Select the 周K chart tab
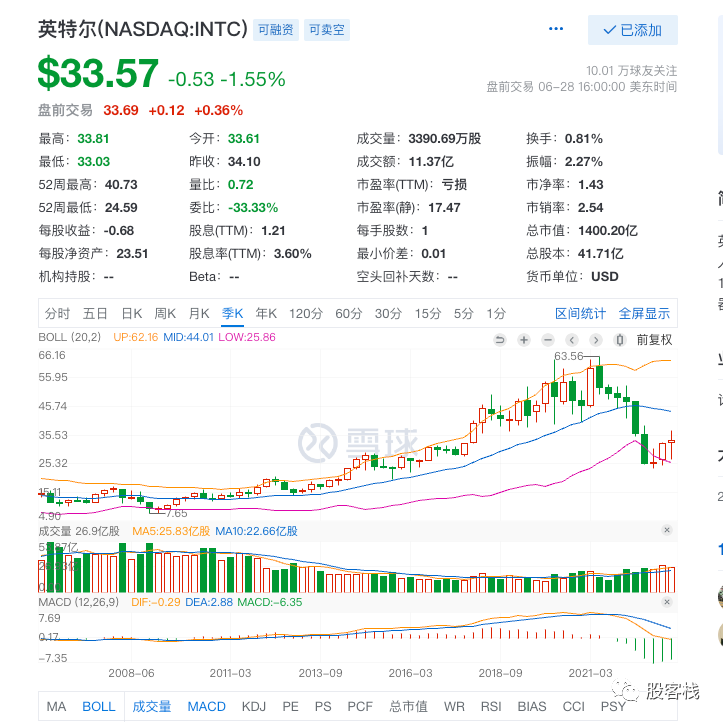723x723 pixels. 165,314
